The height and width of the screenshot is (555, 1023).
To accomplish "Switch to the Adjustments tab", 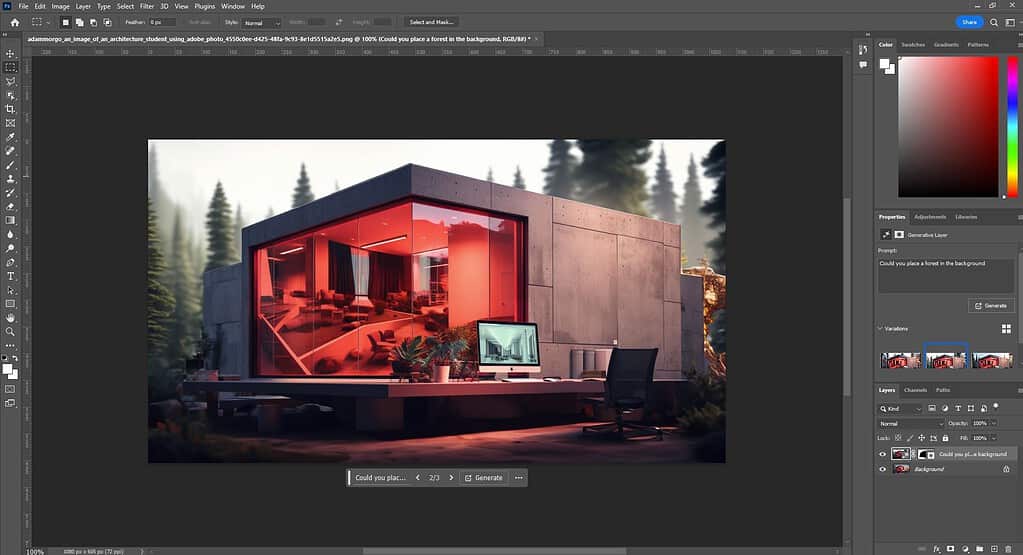I will [930, 217].
